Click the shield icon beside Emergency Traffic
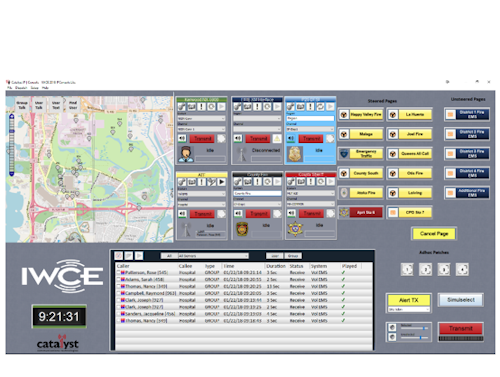 344,154
